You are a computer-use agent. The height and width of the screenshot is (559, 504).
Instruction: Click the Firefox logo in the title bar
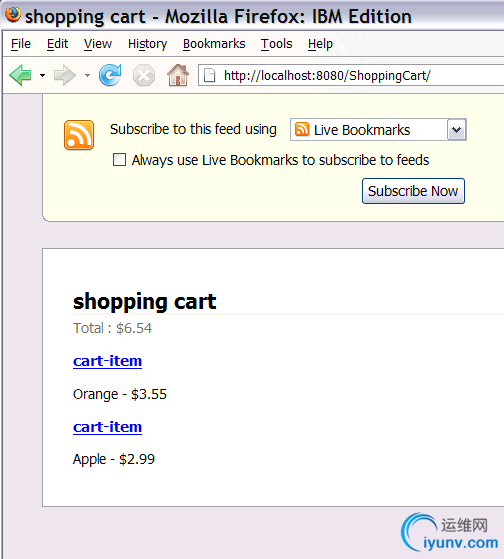[13, 15]
